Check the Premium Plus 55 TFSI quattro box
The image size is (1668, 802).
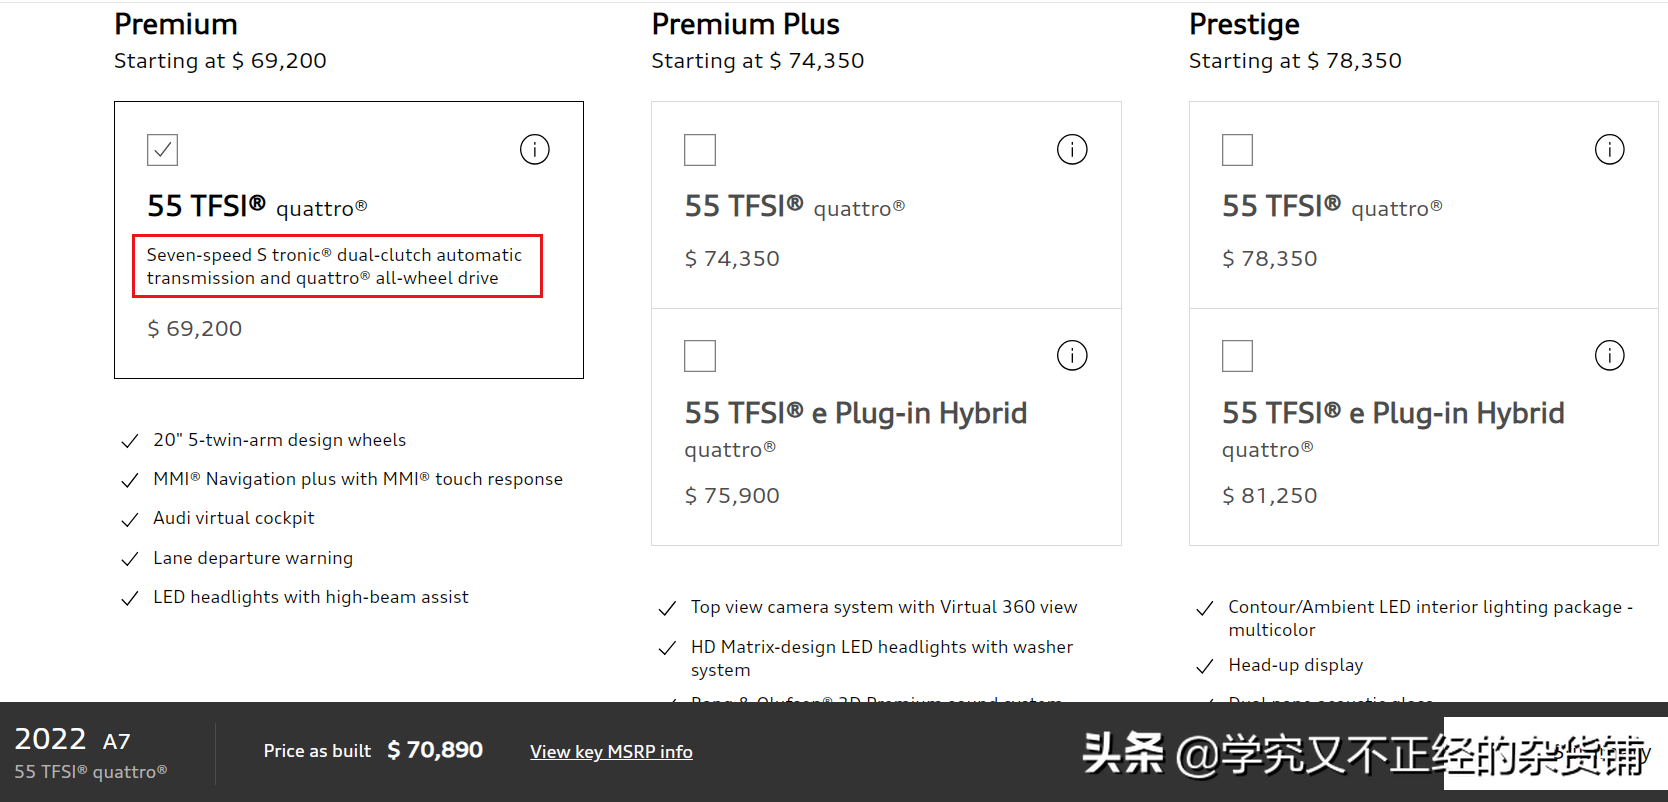(700, 150)
